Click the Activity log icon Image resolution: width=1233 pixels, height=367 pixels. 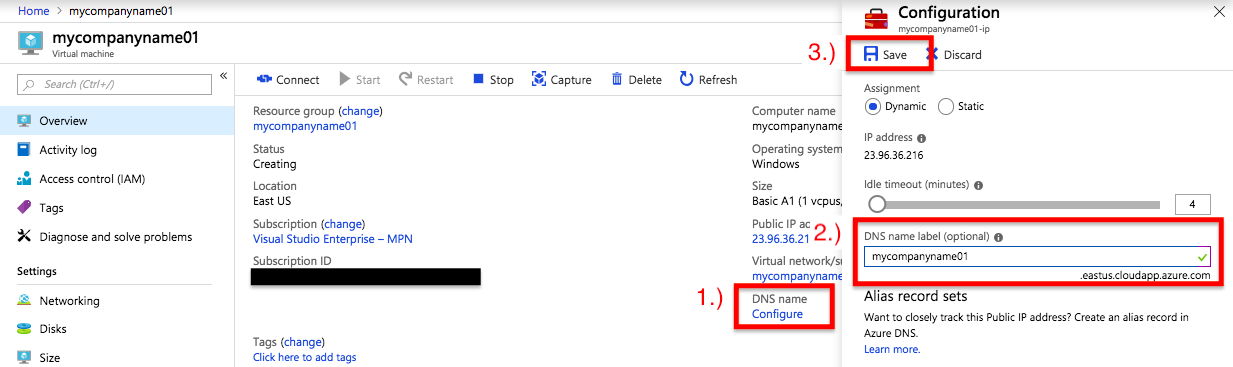23,150
